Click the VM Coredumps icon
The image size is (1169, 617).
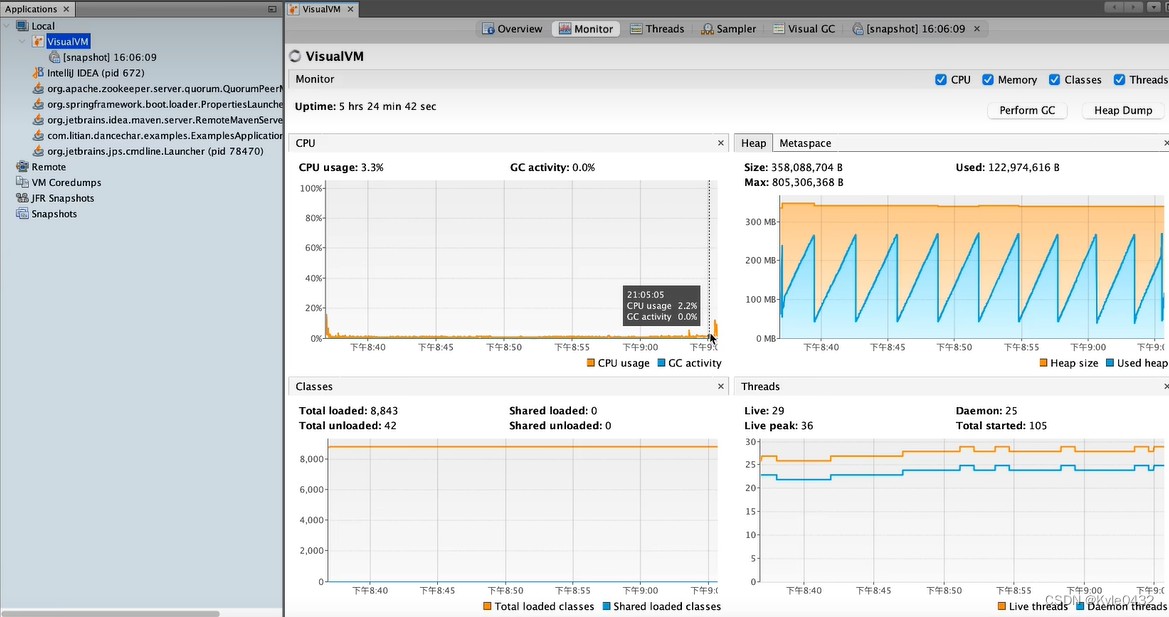22,183
